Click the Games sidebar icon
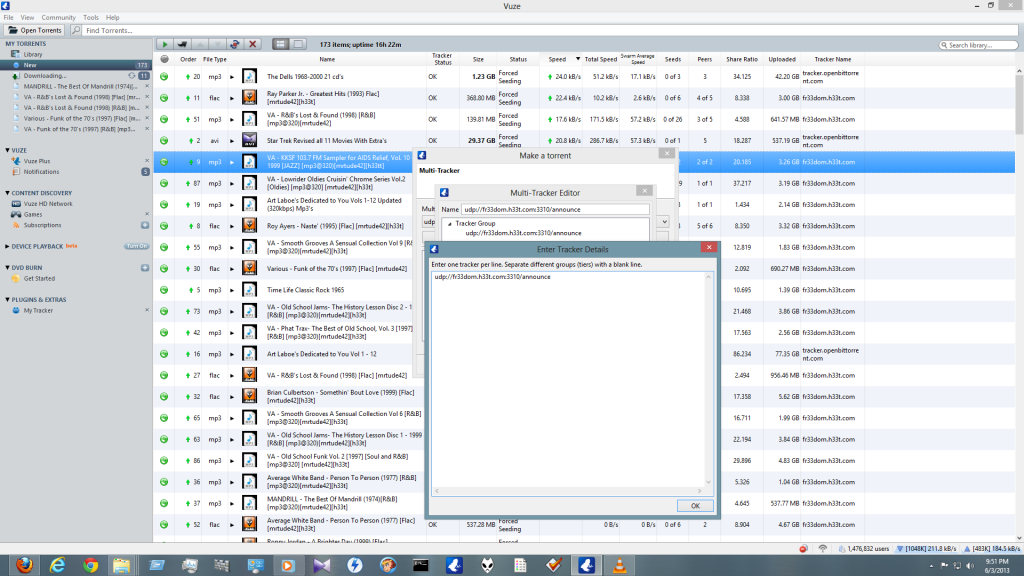Image resolution: width=1024 pixels, height=576 pixels. 16,214
